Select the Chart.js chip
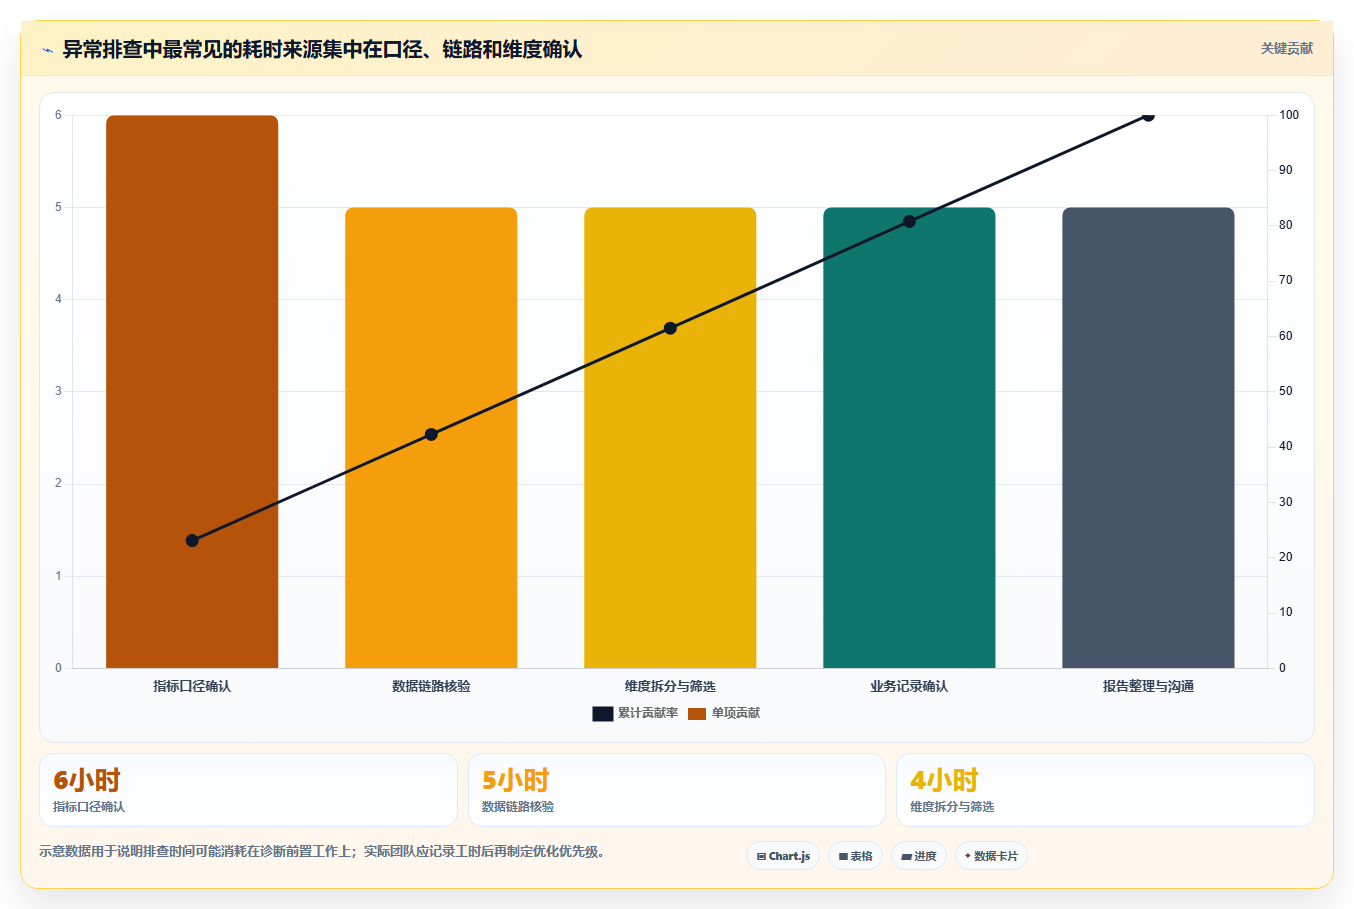 pos(783,856)
